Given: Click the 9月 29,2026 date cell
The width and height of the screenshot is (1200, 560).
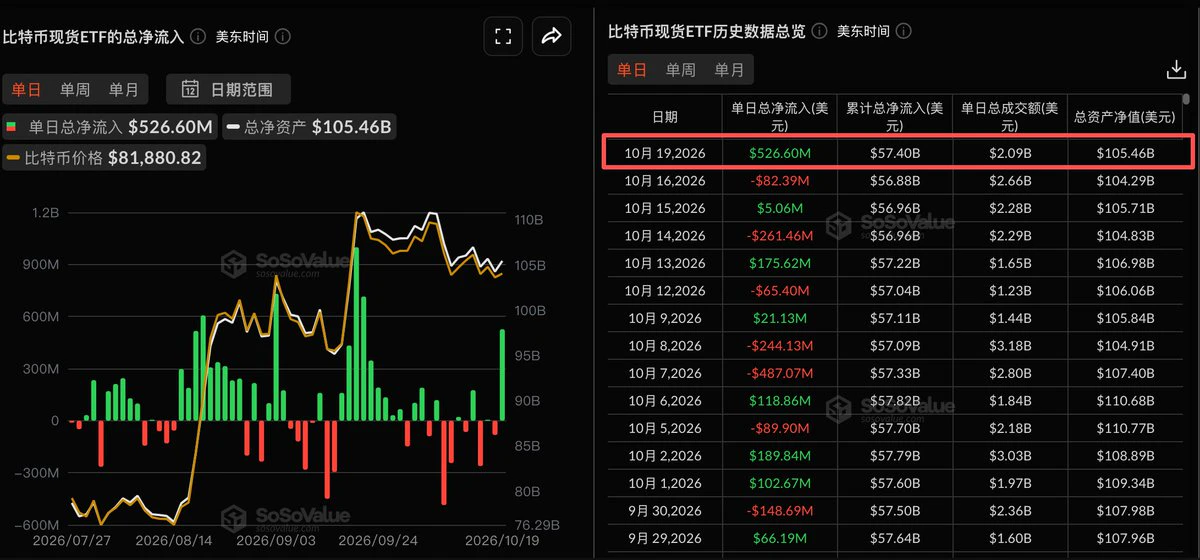Looking at the screenshot, I should tap(665, 538).
